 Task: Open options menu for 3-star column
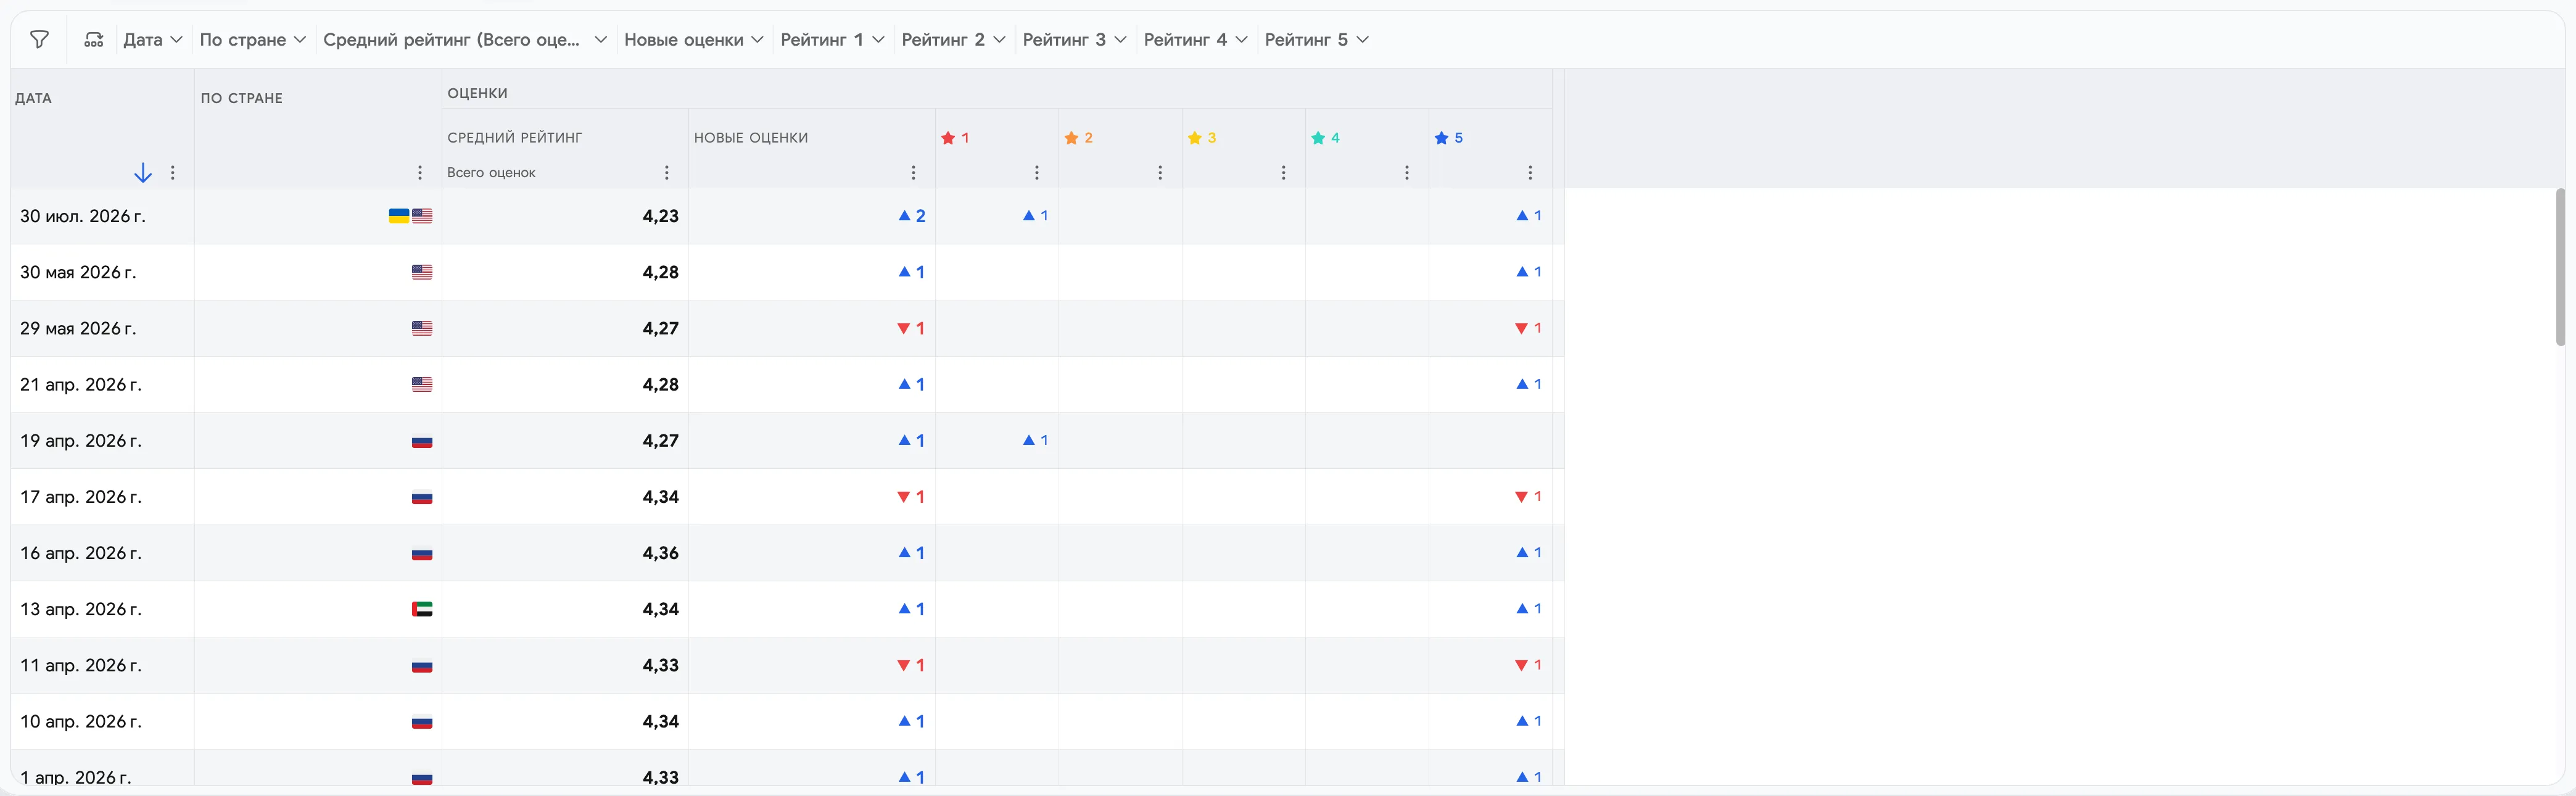(x=1284, y=173)
